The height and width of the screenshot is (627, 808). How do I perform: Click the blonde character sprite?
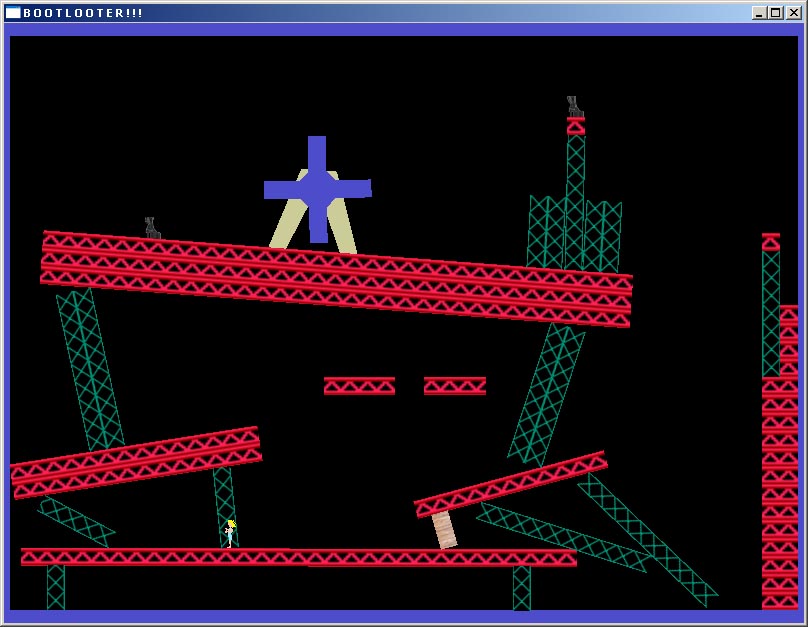point(230,534)
